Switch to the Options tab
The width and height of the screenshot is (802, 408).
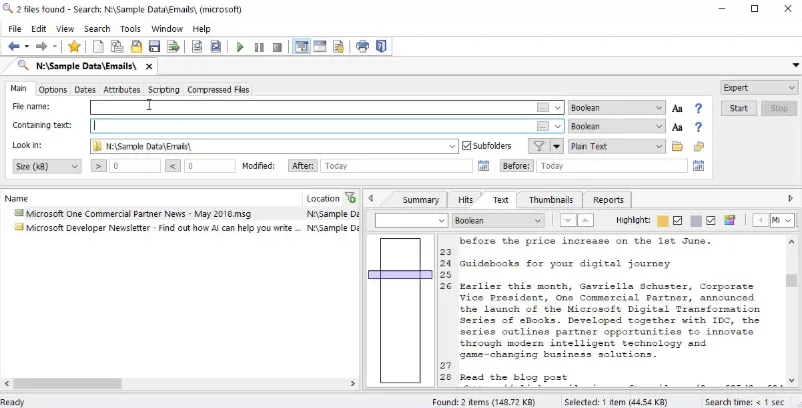pyautogui.click(x=53, y=89)
